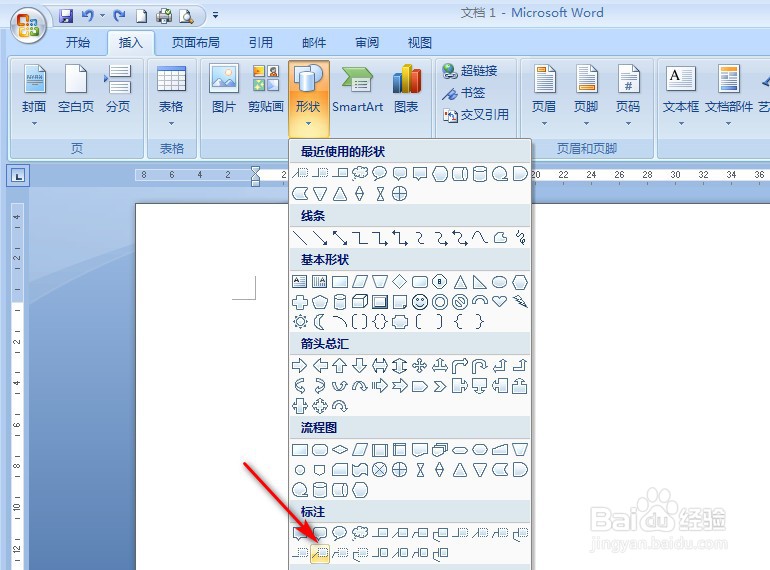Open the 文档部件 quick parts dropdown
This screenshot has width=770, height=570.
pyautogui.click(x=729, y=96)
